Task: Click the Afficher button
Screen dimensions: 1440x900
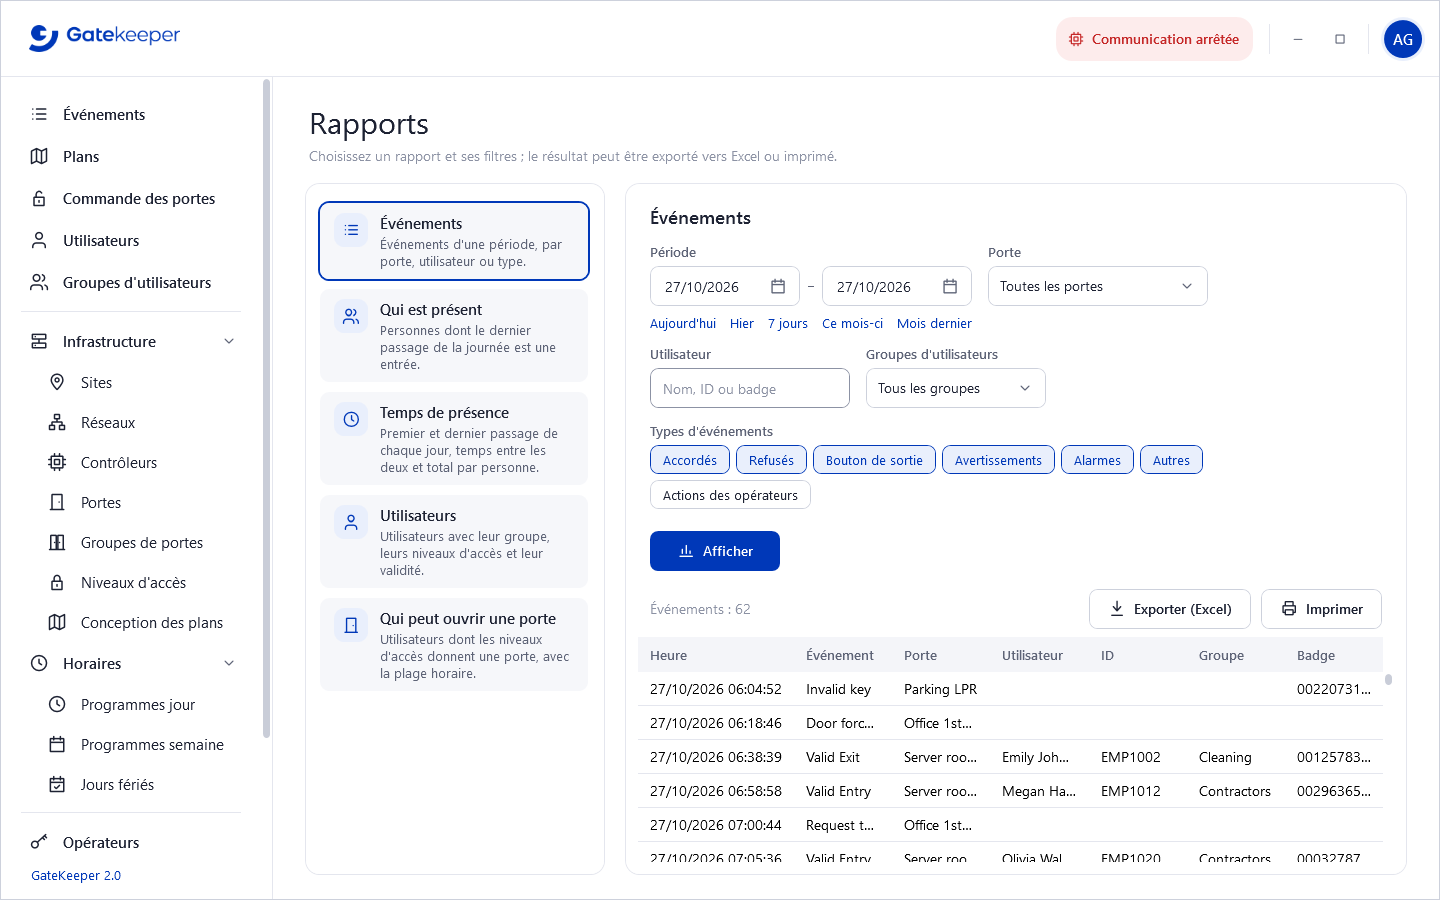Action: coord(715,551)
